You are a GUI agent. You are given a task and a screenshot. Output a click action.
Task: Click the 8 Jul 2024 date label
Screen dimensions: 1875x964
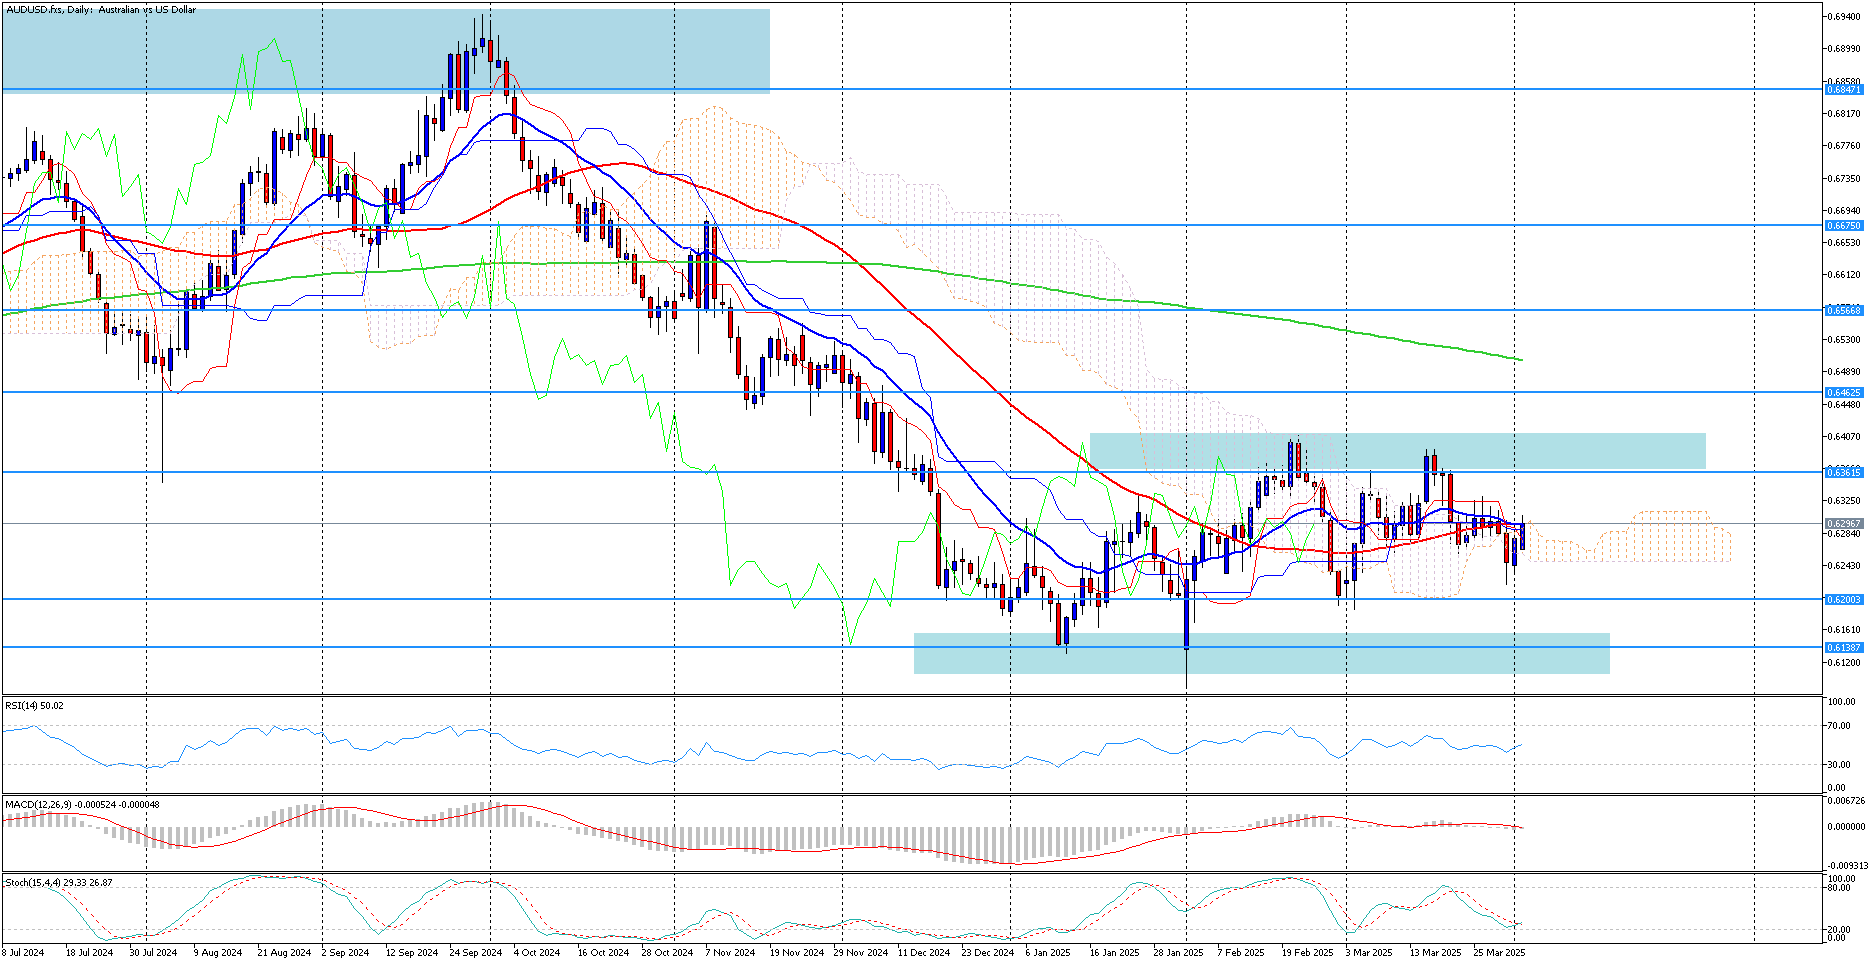point(23,952)
